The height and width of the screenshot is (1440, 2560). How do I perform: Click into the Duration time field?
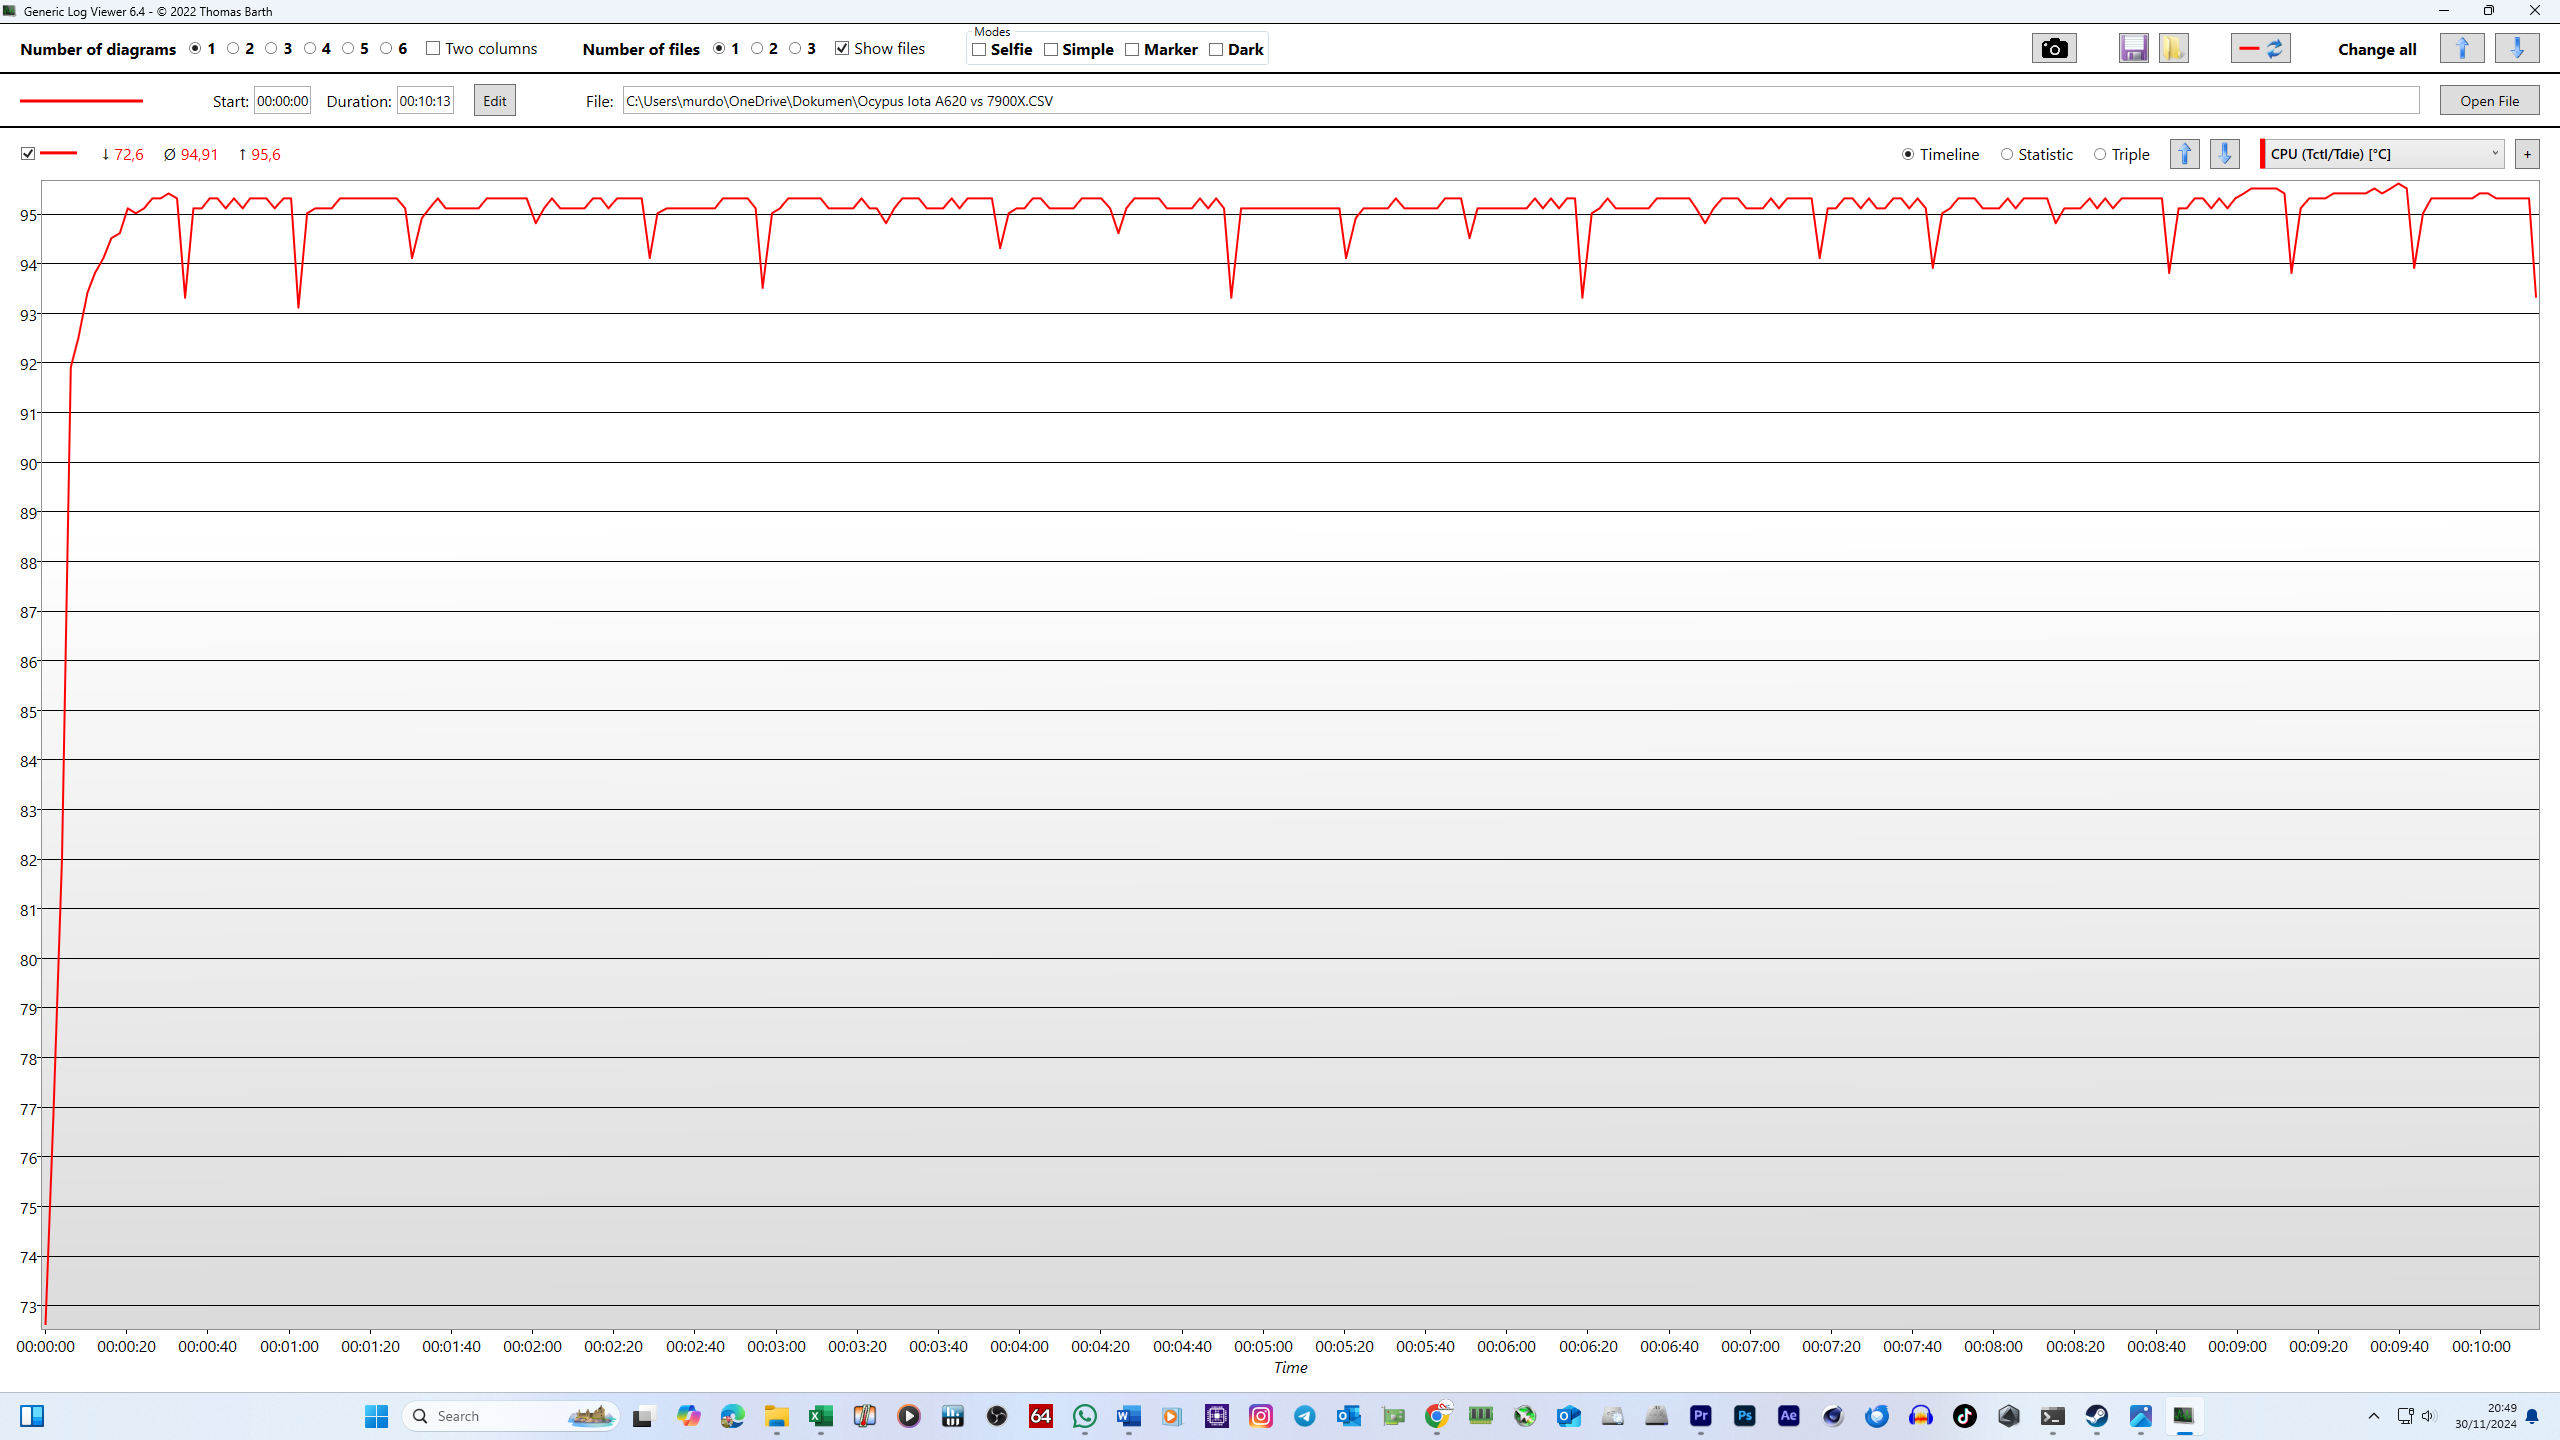pos(425,101)
